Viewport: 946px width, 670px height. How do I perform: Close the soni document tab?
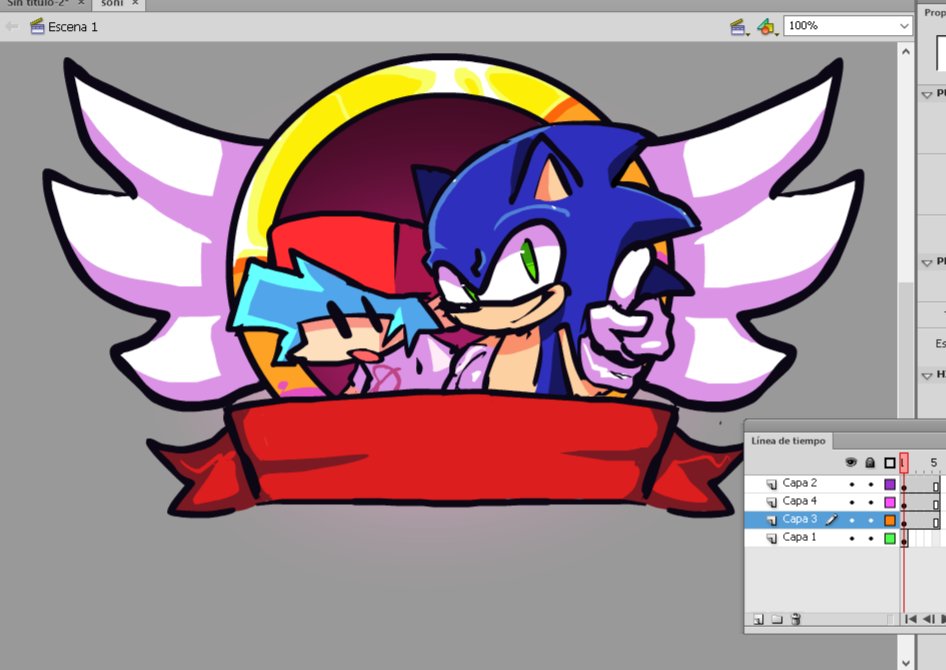[x=135, y=4]
